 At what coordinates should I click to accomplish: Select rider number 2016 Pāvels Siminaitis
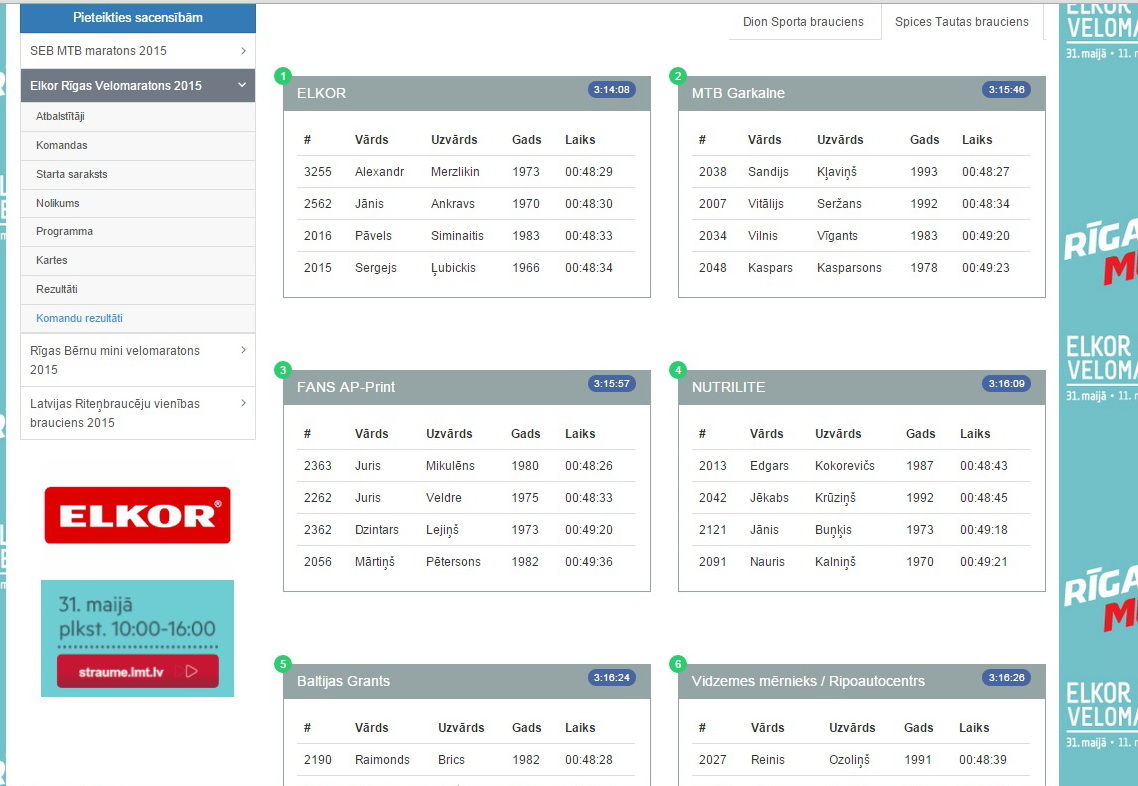(466, 236)
